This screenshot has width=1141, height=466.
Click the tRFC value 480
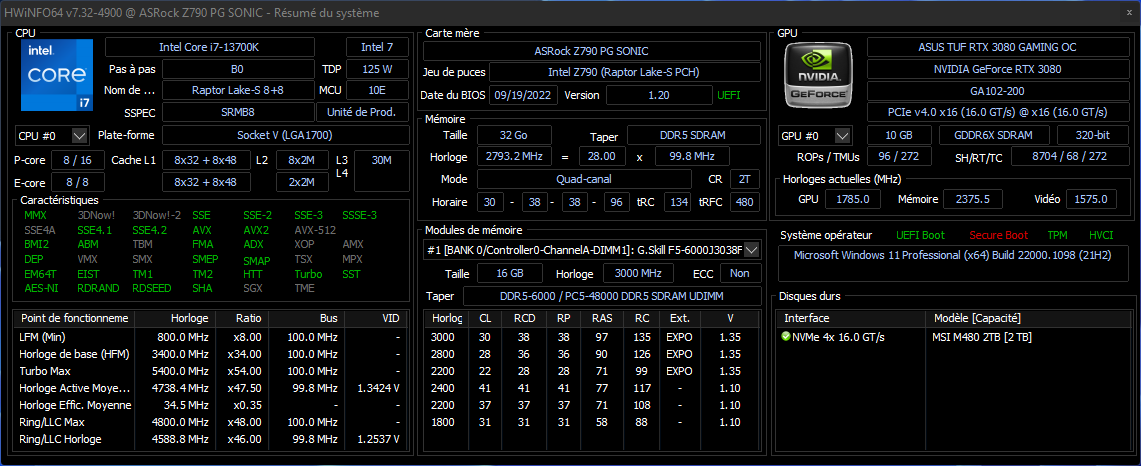pyautogui.click(x=745, y=202)
